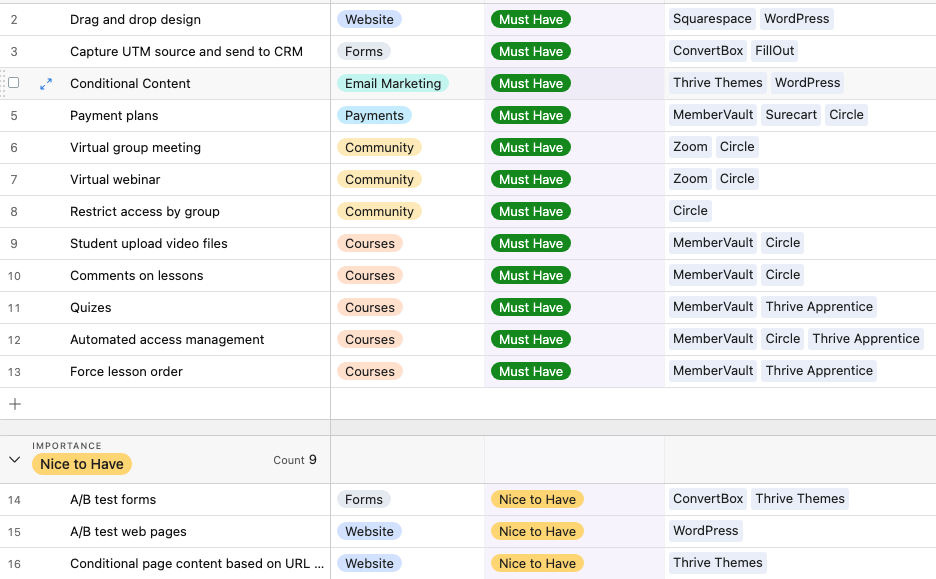The height and width of the screenshot is (579, 936).
Task: Expand the Conditional Content record
Action: (x=44, y=83)
